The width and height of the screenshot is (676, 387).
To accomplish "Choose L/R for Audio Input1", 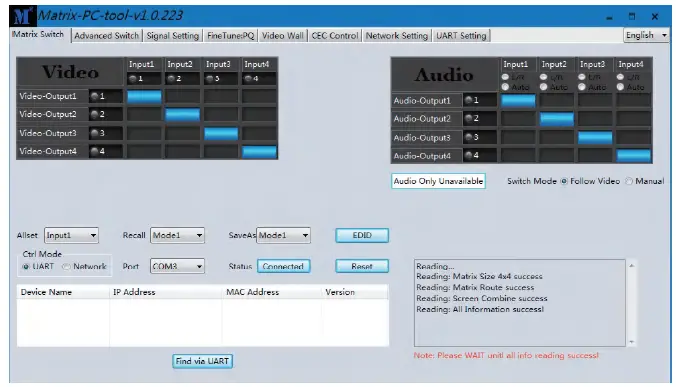I will [x=505, y=77].
